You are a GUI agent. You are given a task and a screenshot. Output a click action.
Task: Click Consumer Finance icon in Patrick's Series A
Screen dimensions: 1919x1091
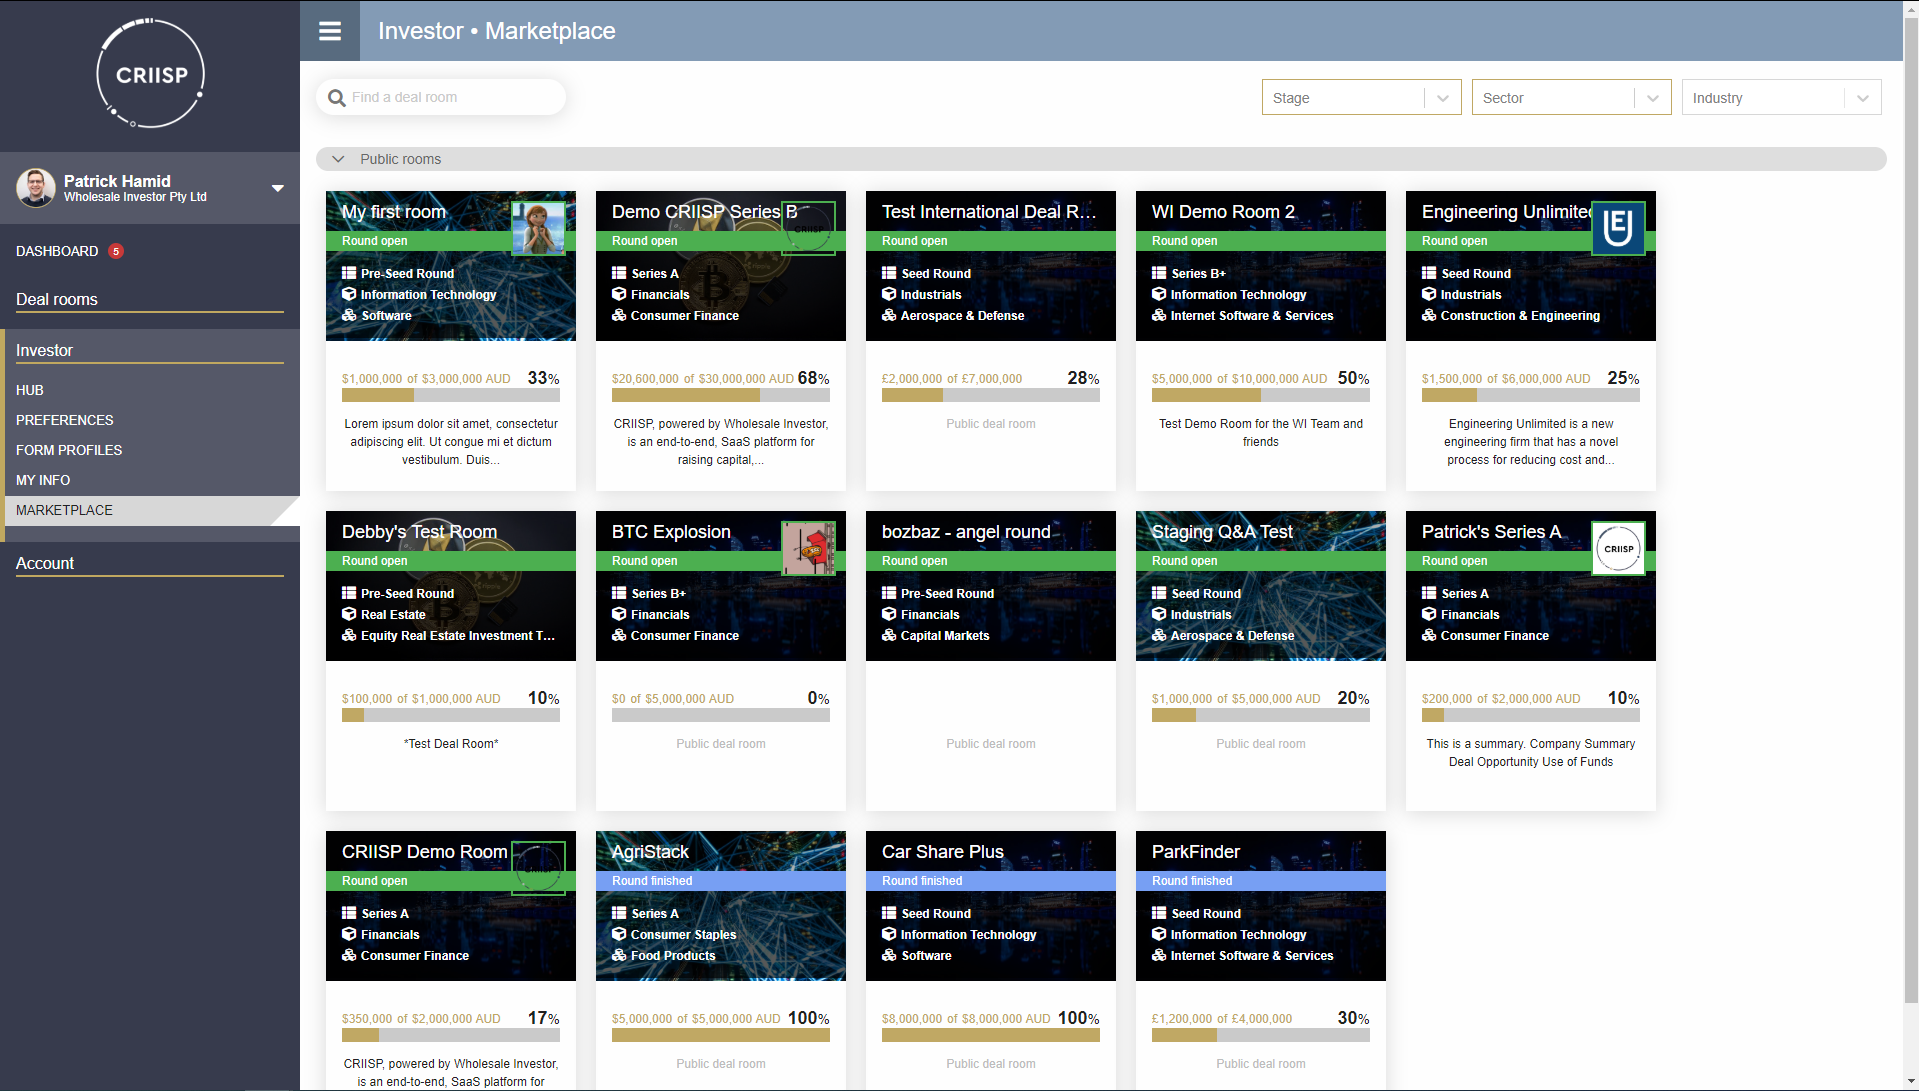click(1429, 635)
